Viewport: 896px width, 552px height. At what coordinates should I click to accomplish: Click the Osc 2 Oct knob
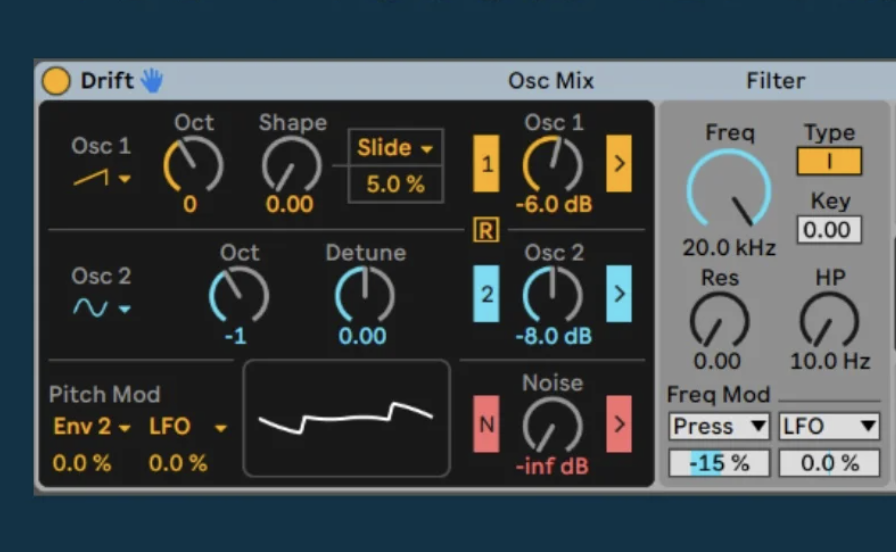[x=239, y=295]
